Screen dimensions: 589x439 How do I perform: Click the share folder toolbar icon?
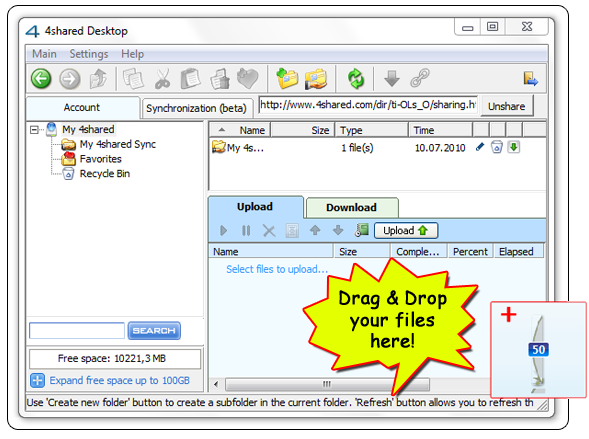pyautogui.click(x=316, y=78)
